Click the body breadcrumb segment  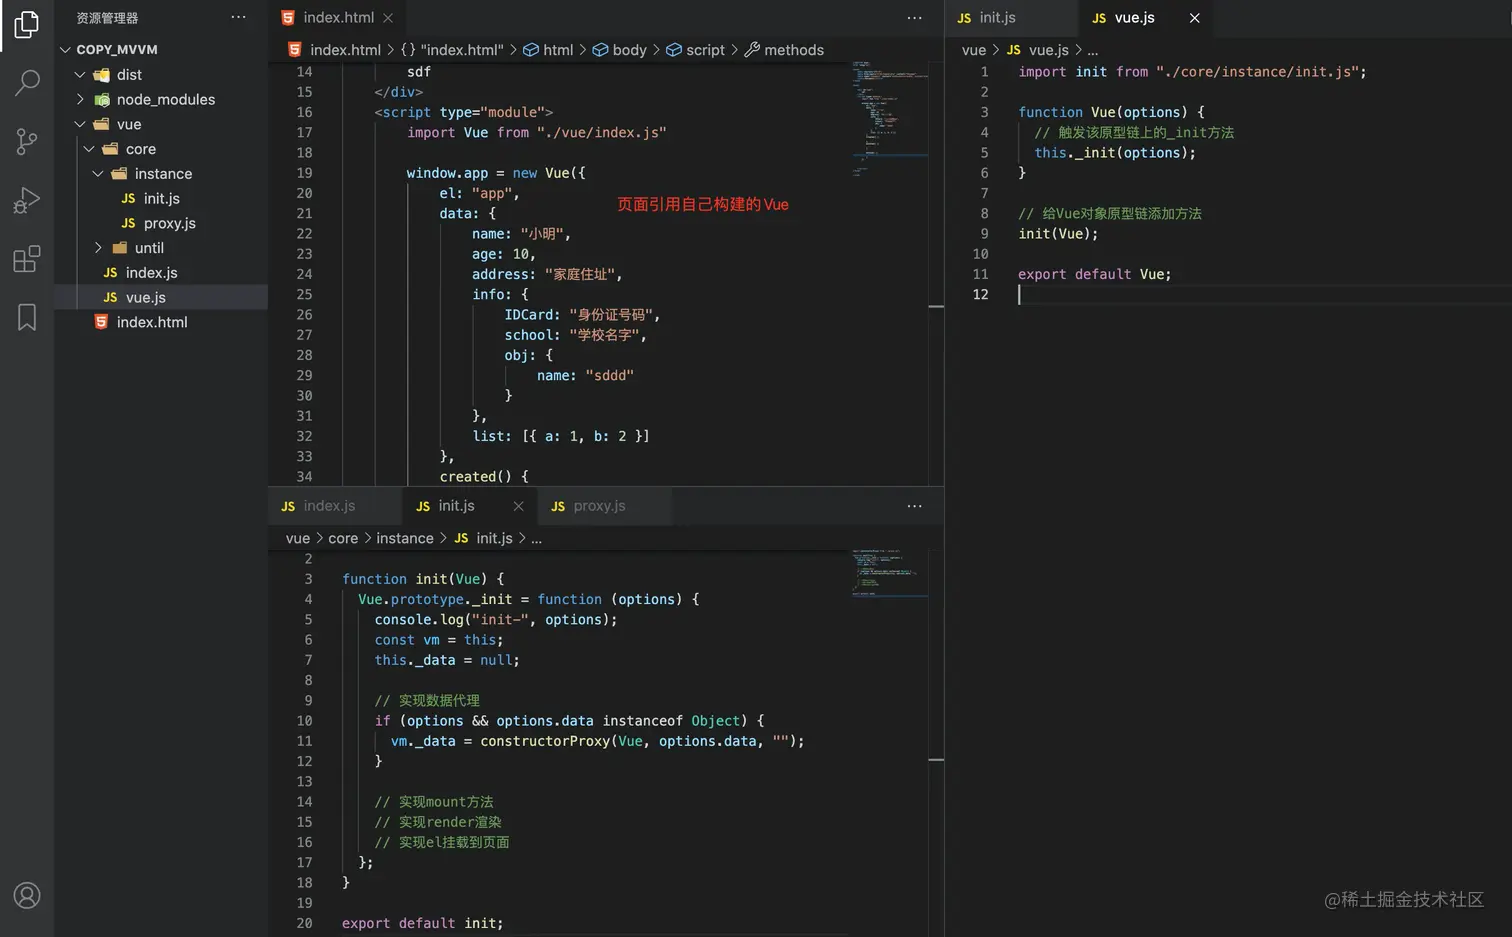click(620, 50)
